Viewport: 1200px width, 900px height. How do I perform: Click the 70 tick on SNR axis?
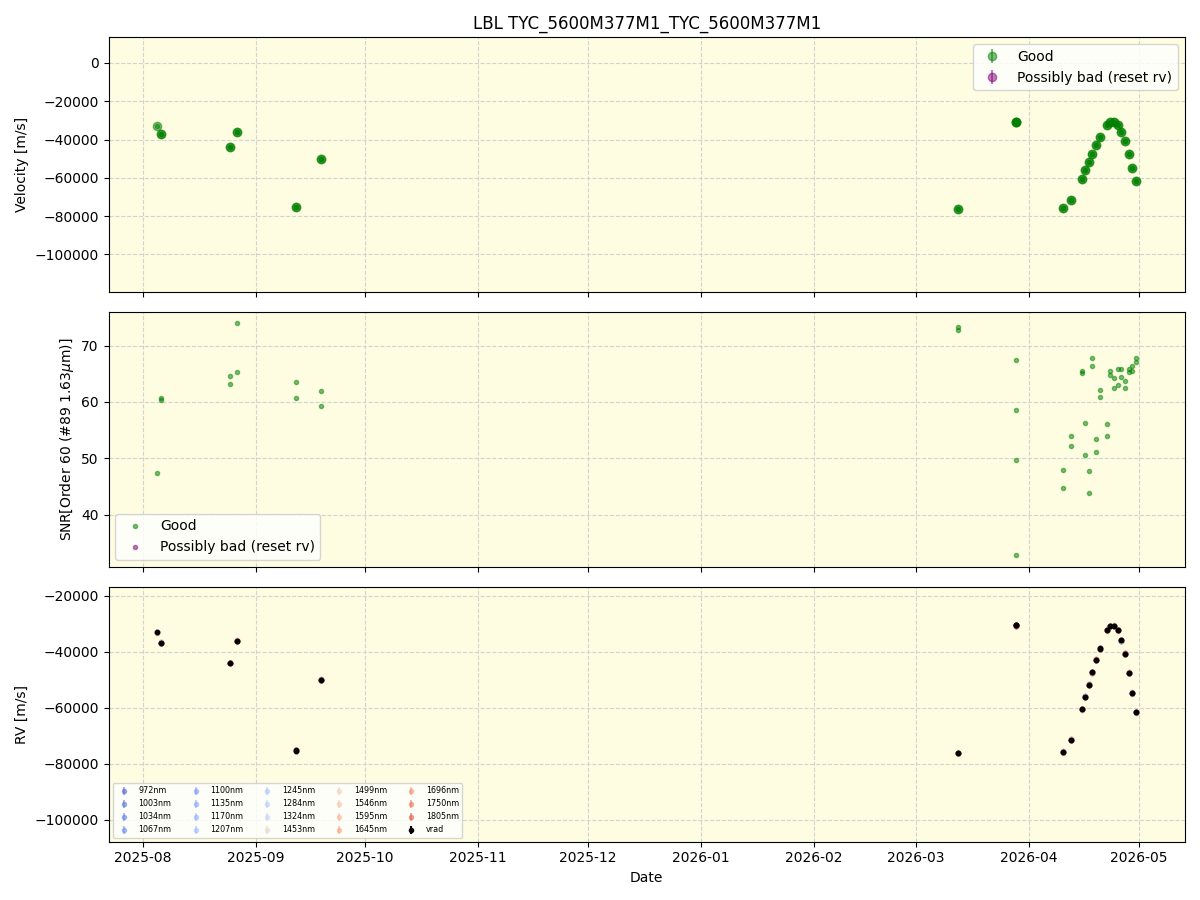pos(92,346)
